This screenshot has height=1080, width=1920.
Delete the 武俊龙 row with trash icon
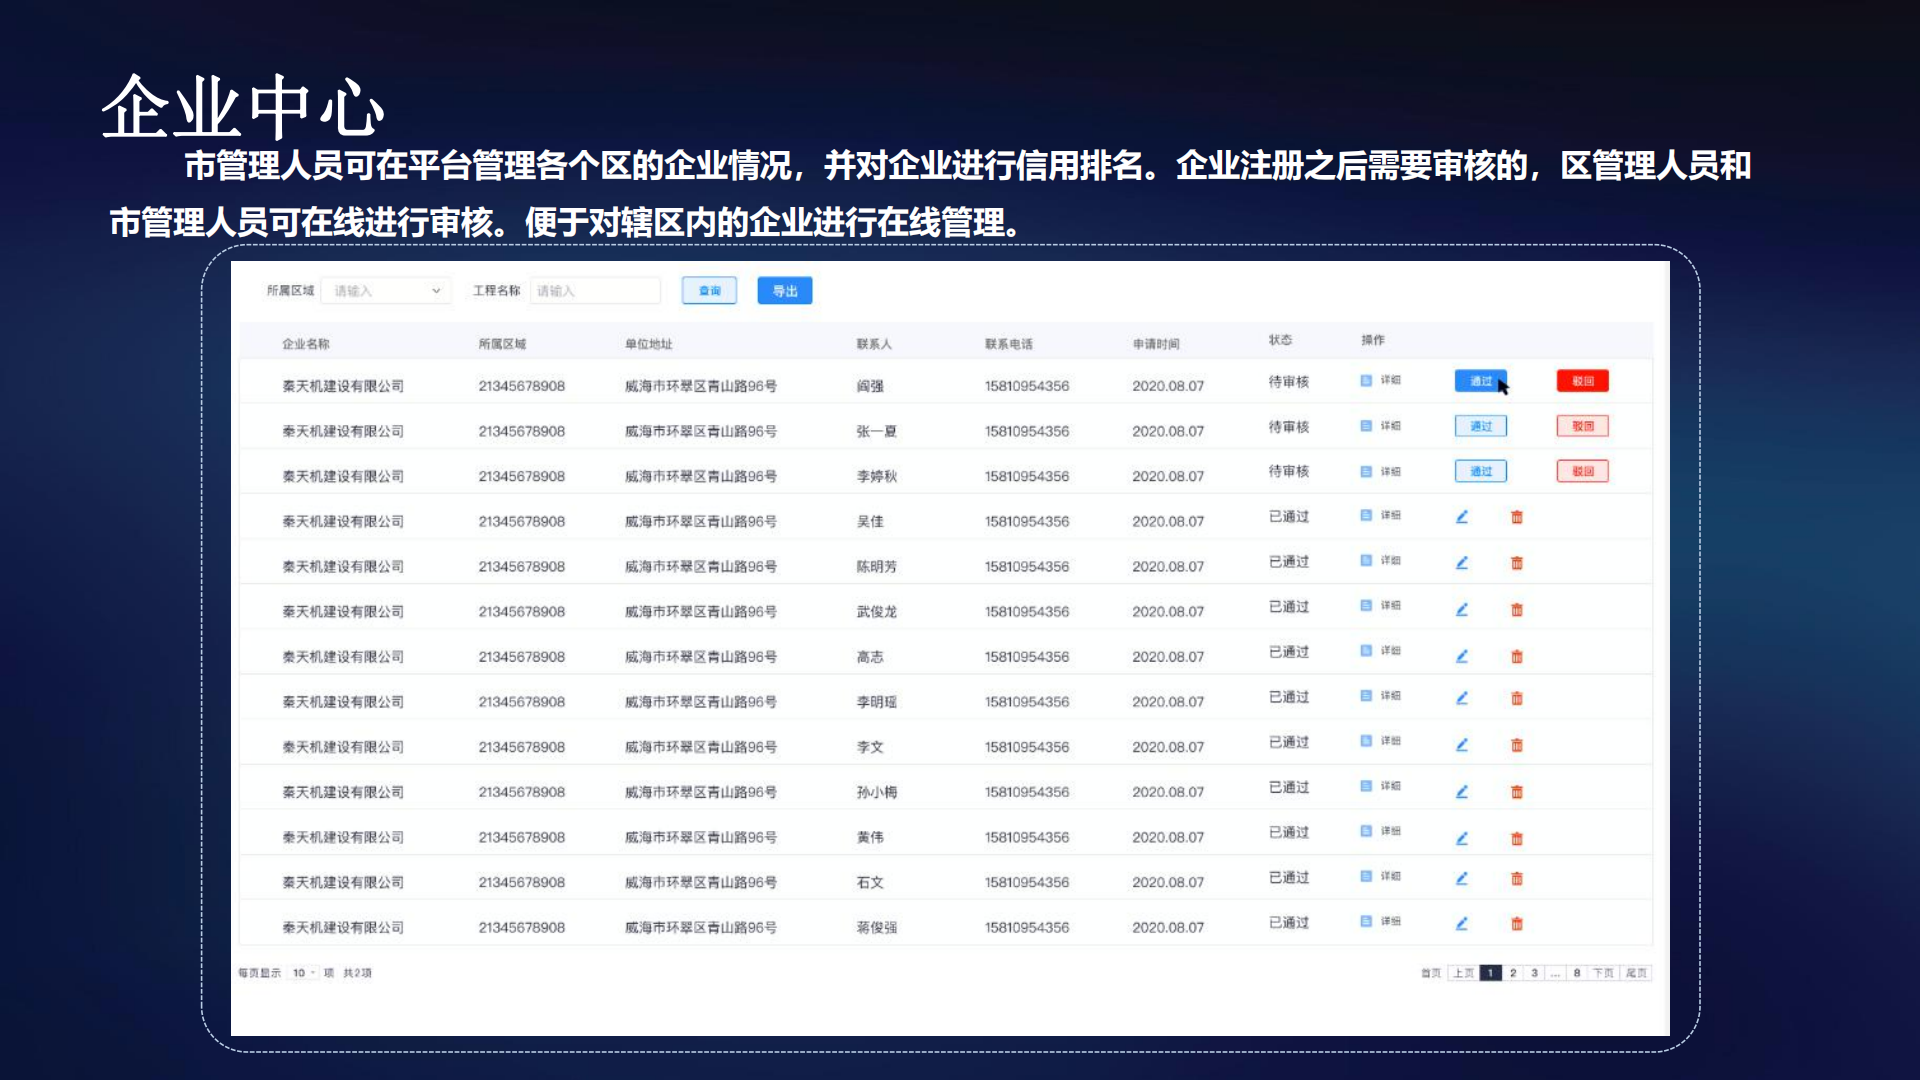pos(1517,609)
